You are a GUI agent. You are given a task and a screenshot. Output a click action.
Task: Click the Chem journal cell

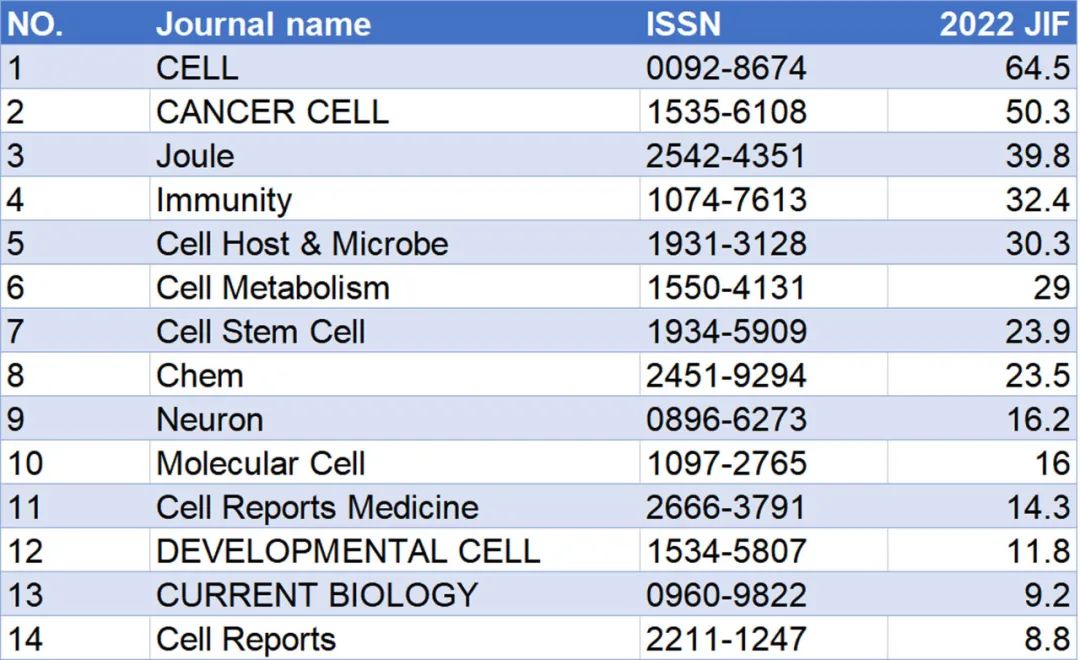(394, 375)
